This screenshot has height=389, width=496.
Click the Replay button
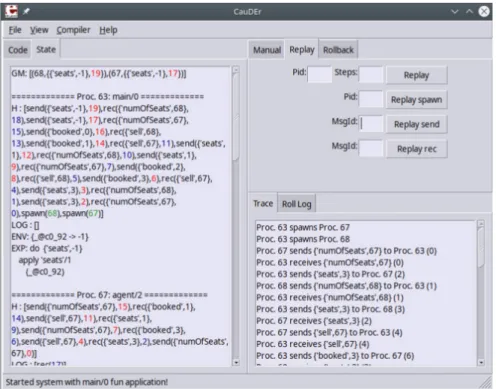[x=416, y=75]
